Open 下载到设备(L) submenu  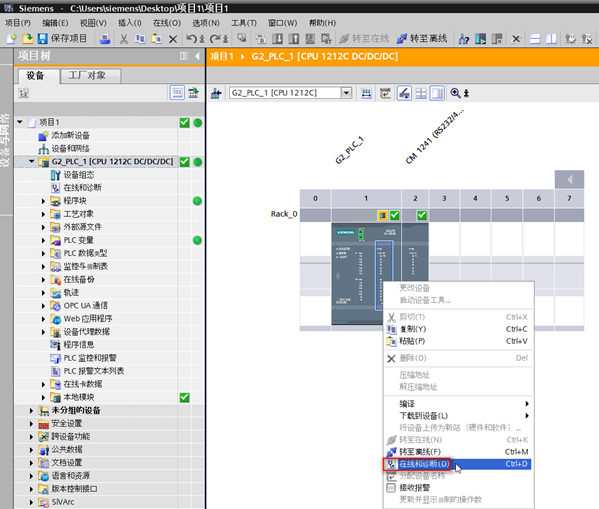458,416
